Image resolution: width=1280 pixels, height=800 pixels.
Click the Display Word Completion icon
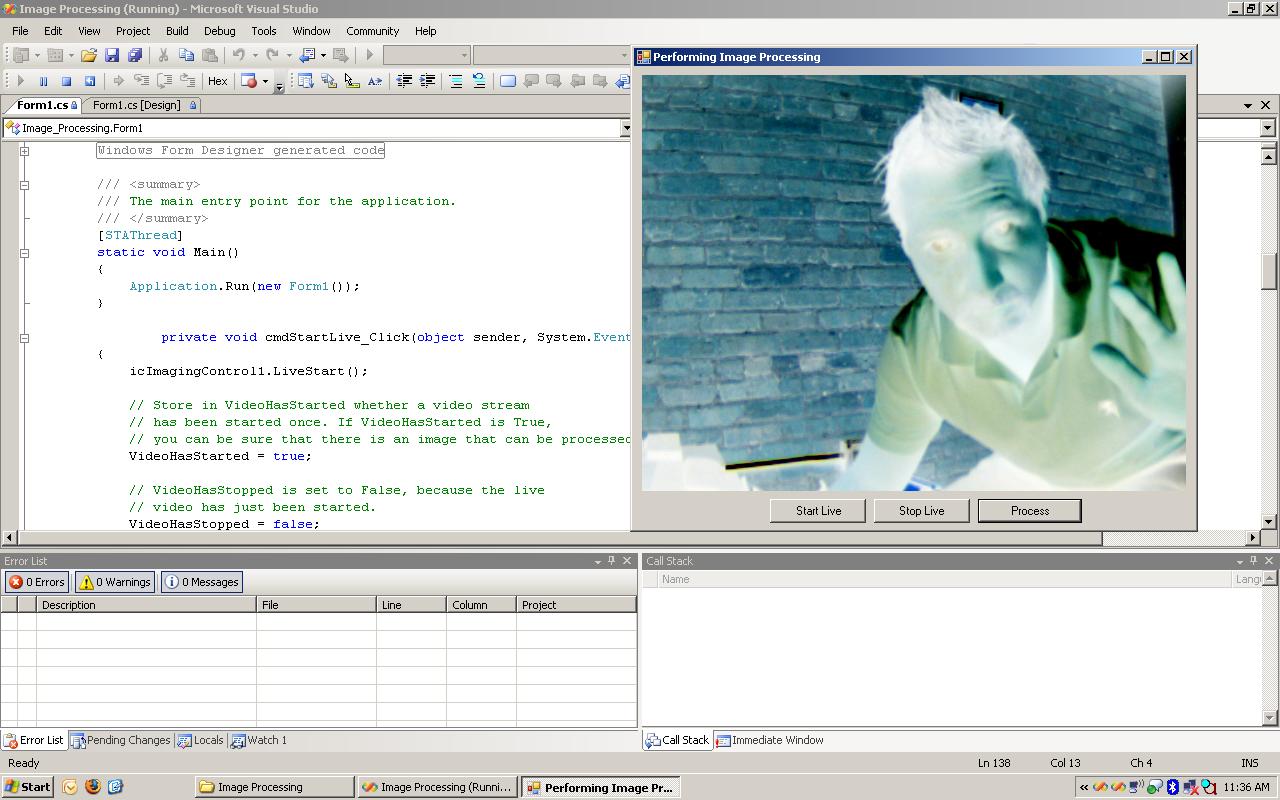(x=375, y=81)
